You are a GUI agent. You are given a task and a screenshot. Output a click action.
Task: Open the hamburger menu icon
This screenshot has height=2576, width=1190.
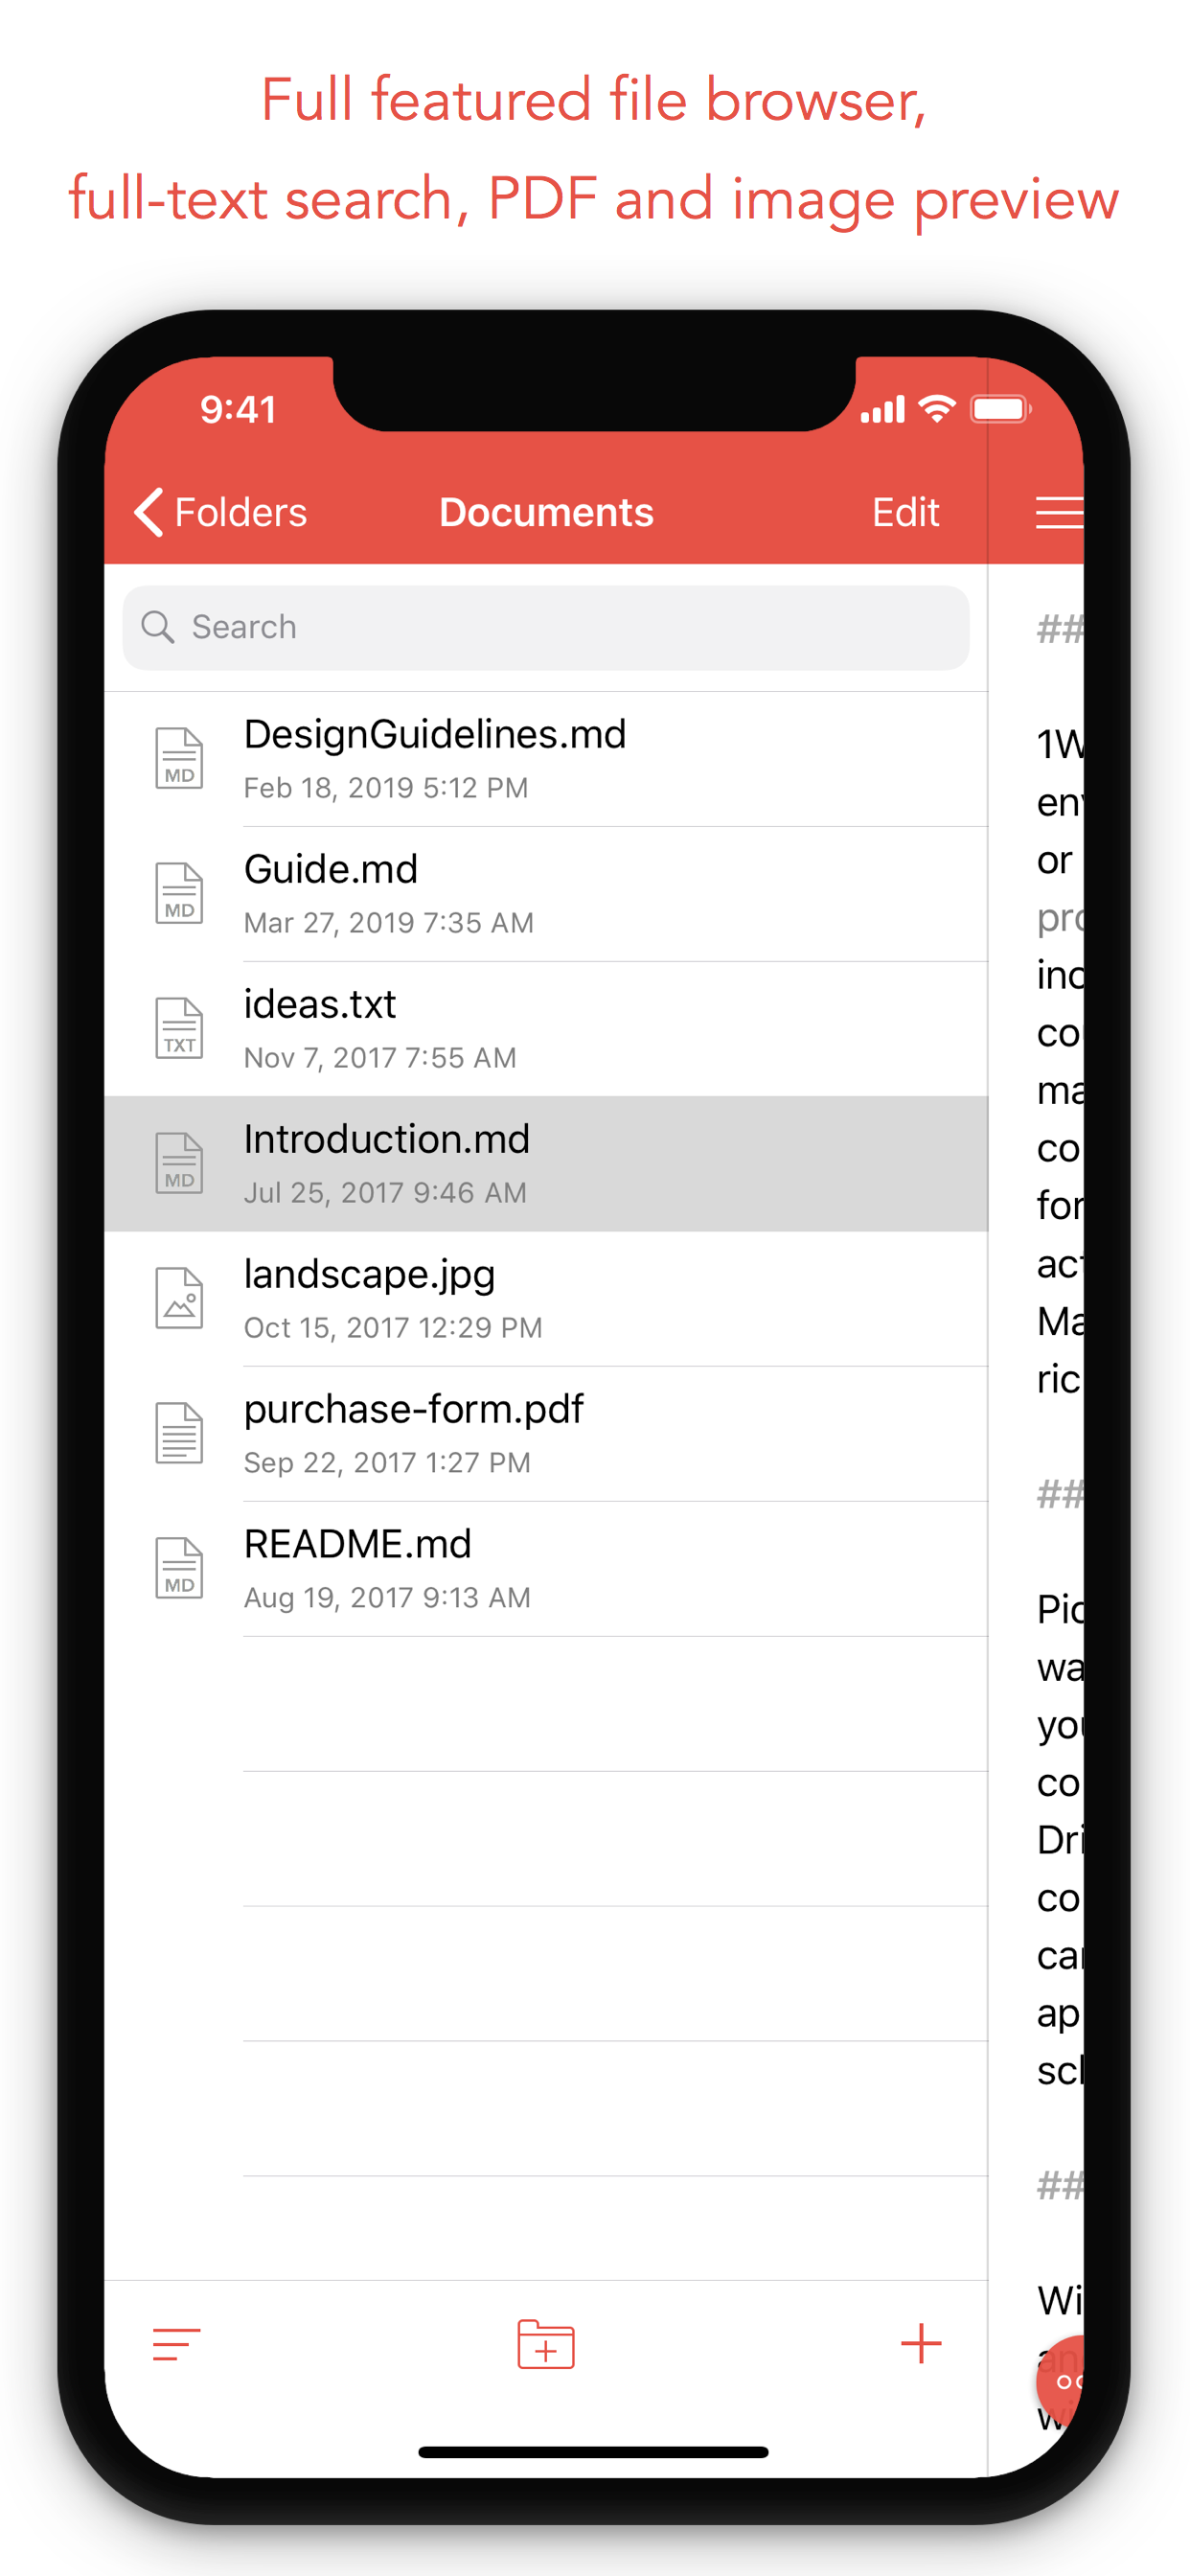tap(1058, 512)
